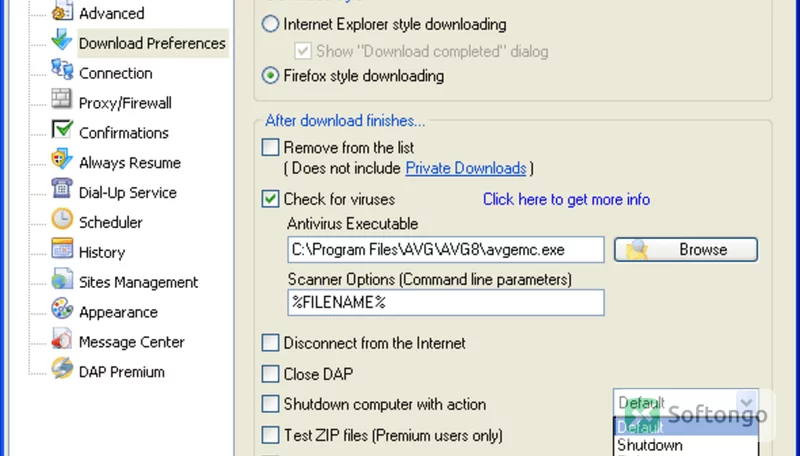Click the Sites Management globe icon
The image size is (800, 456).
tap(62, 278)
